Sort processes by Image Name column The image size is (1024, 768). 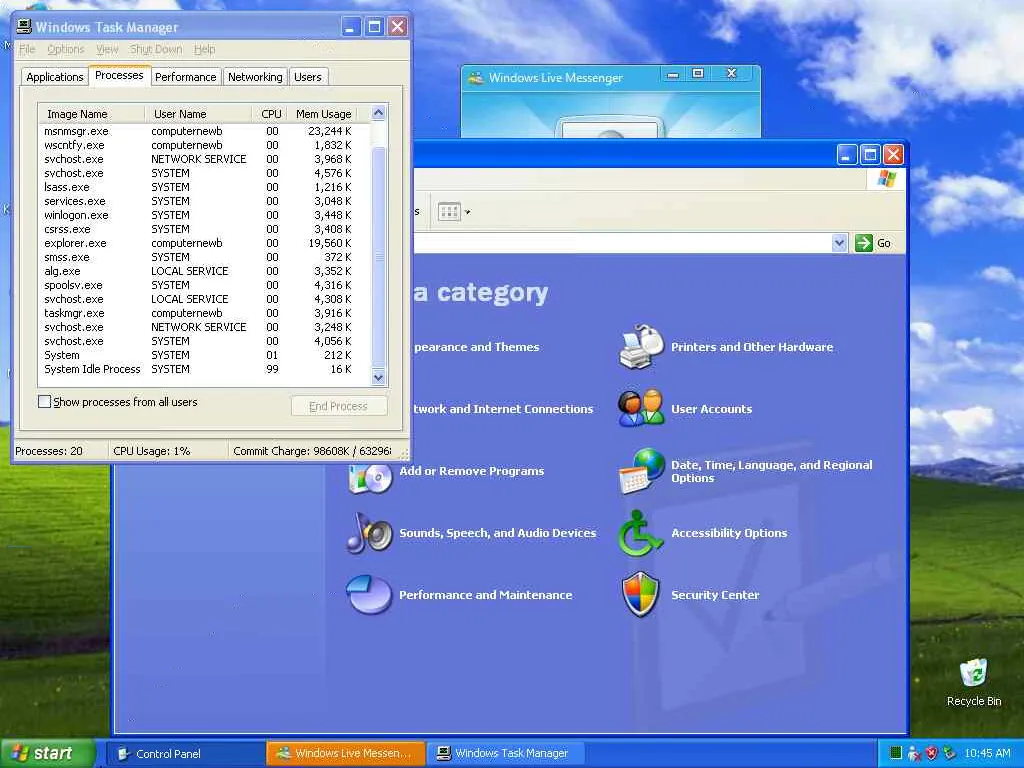point(91,114)
